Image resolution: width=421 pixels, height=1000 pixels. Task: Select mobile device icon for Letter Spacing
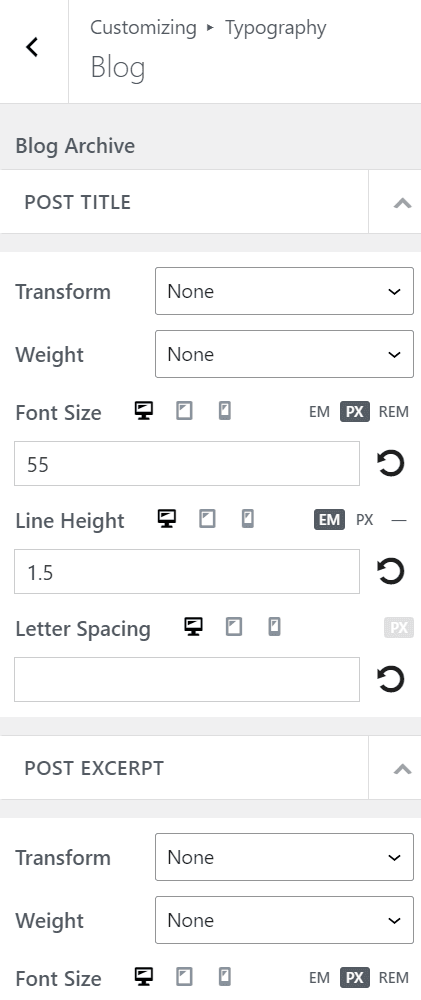pos(274,627)
